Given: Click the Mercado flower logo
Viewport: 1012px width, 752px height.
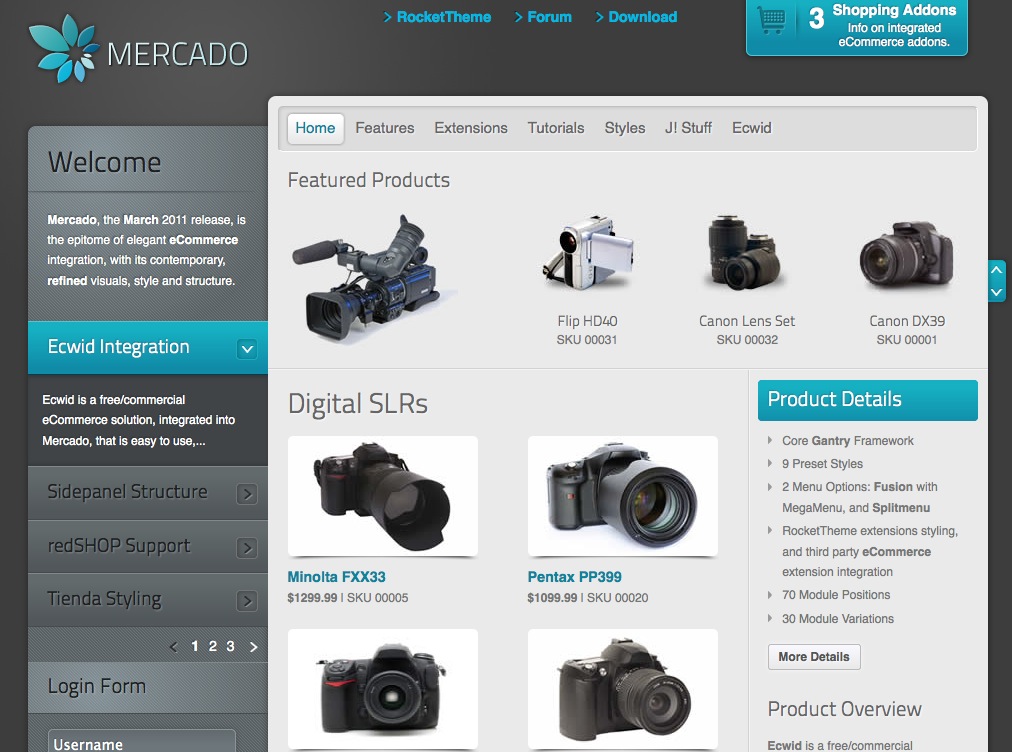Looking at the screenshot, I should click(x=63, y=50).
